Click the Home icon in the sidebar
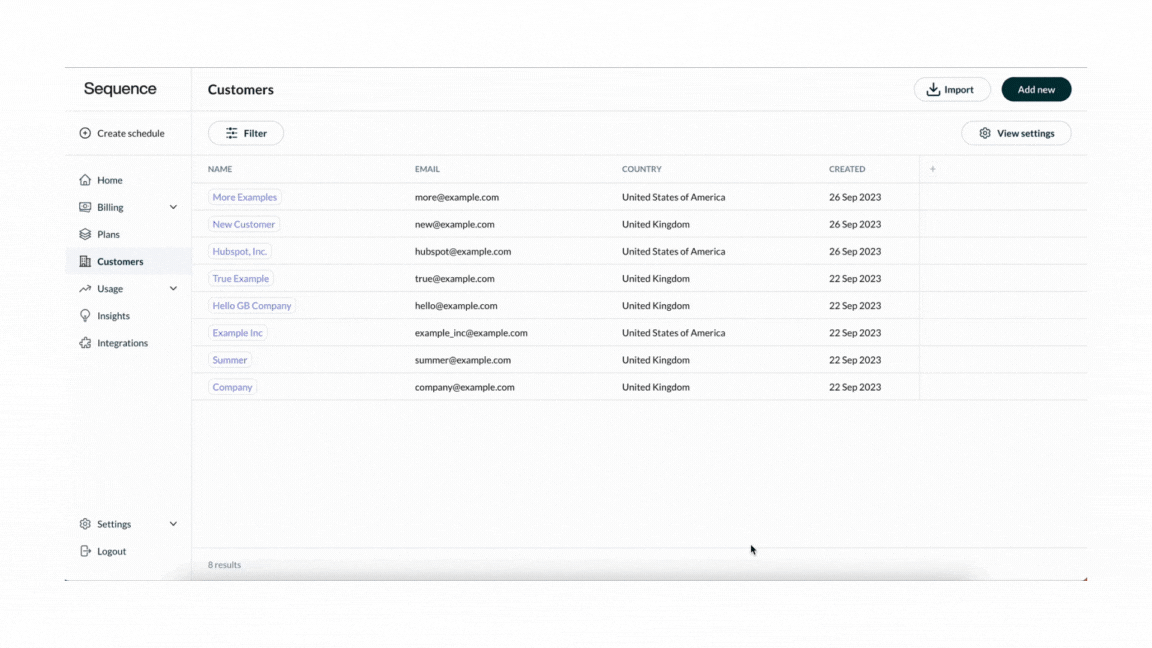 click(x=84, y=179)
